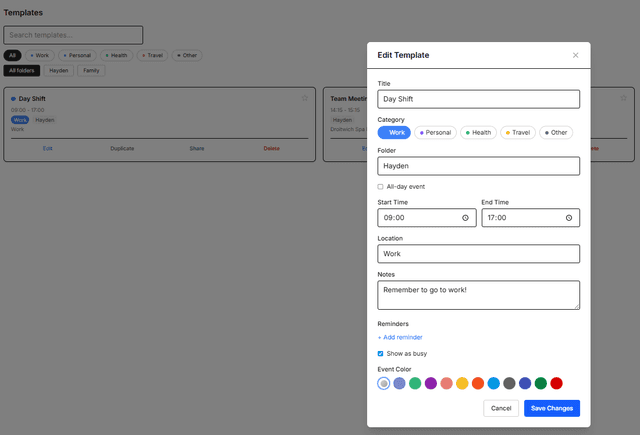Click the Work tag on Day Shift card
Image resolution: width=640 pixels, height=435 pixels.
(x=20, y=120)
